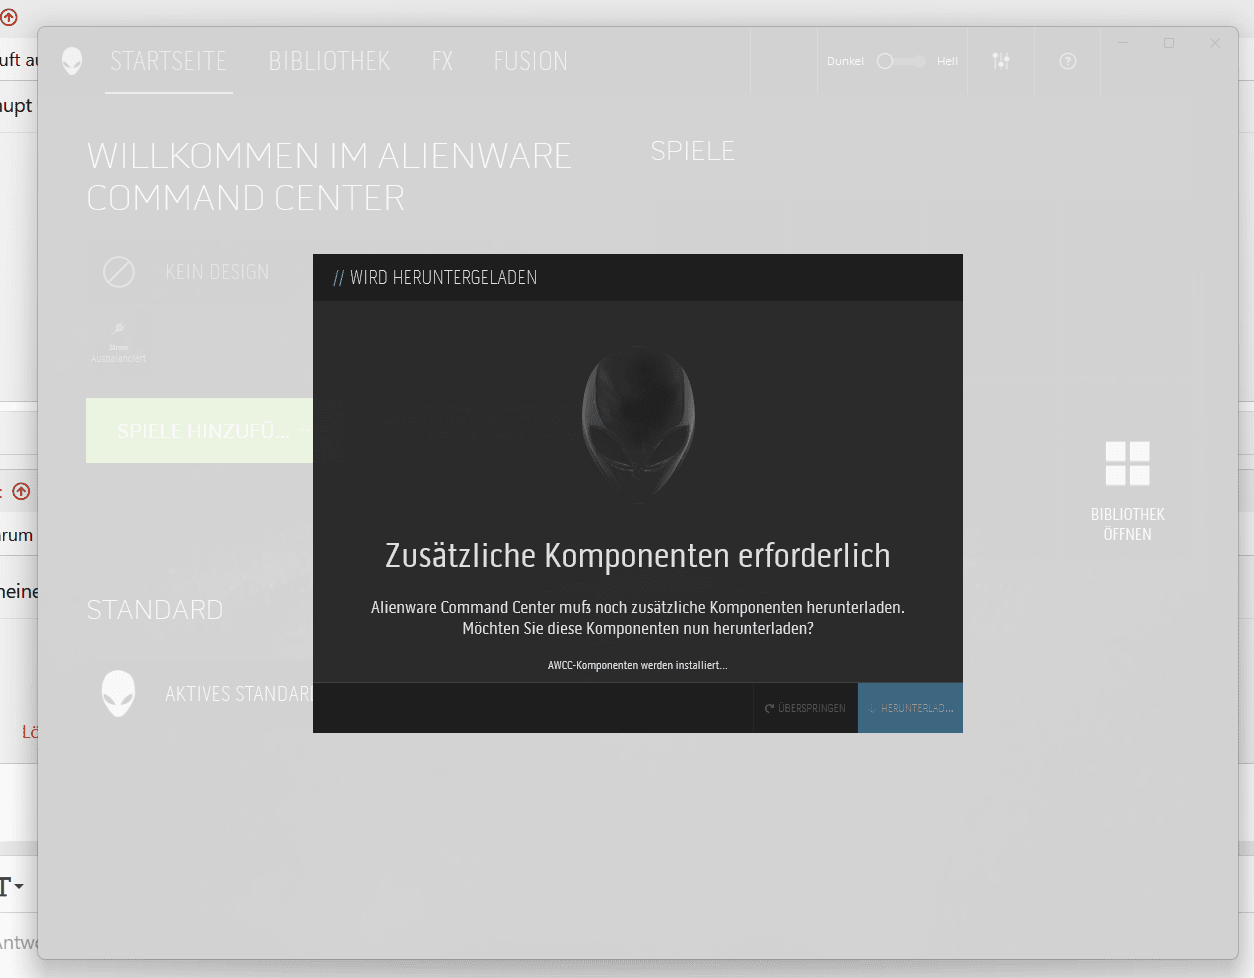1254x978 pixels.
Task: Minimize the Alienware Command Center window
Action: point(1123,43)
